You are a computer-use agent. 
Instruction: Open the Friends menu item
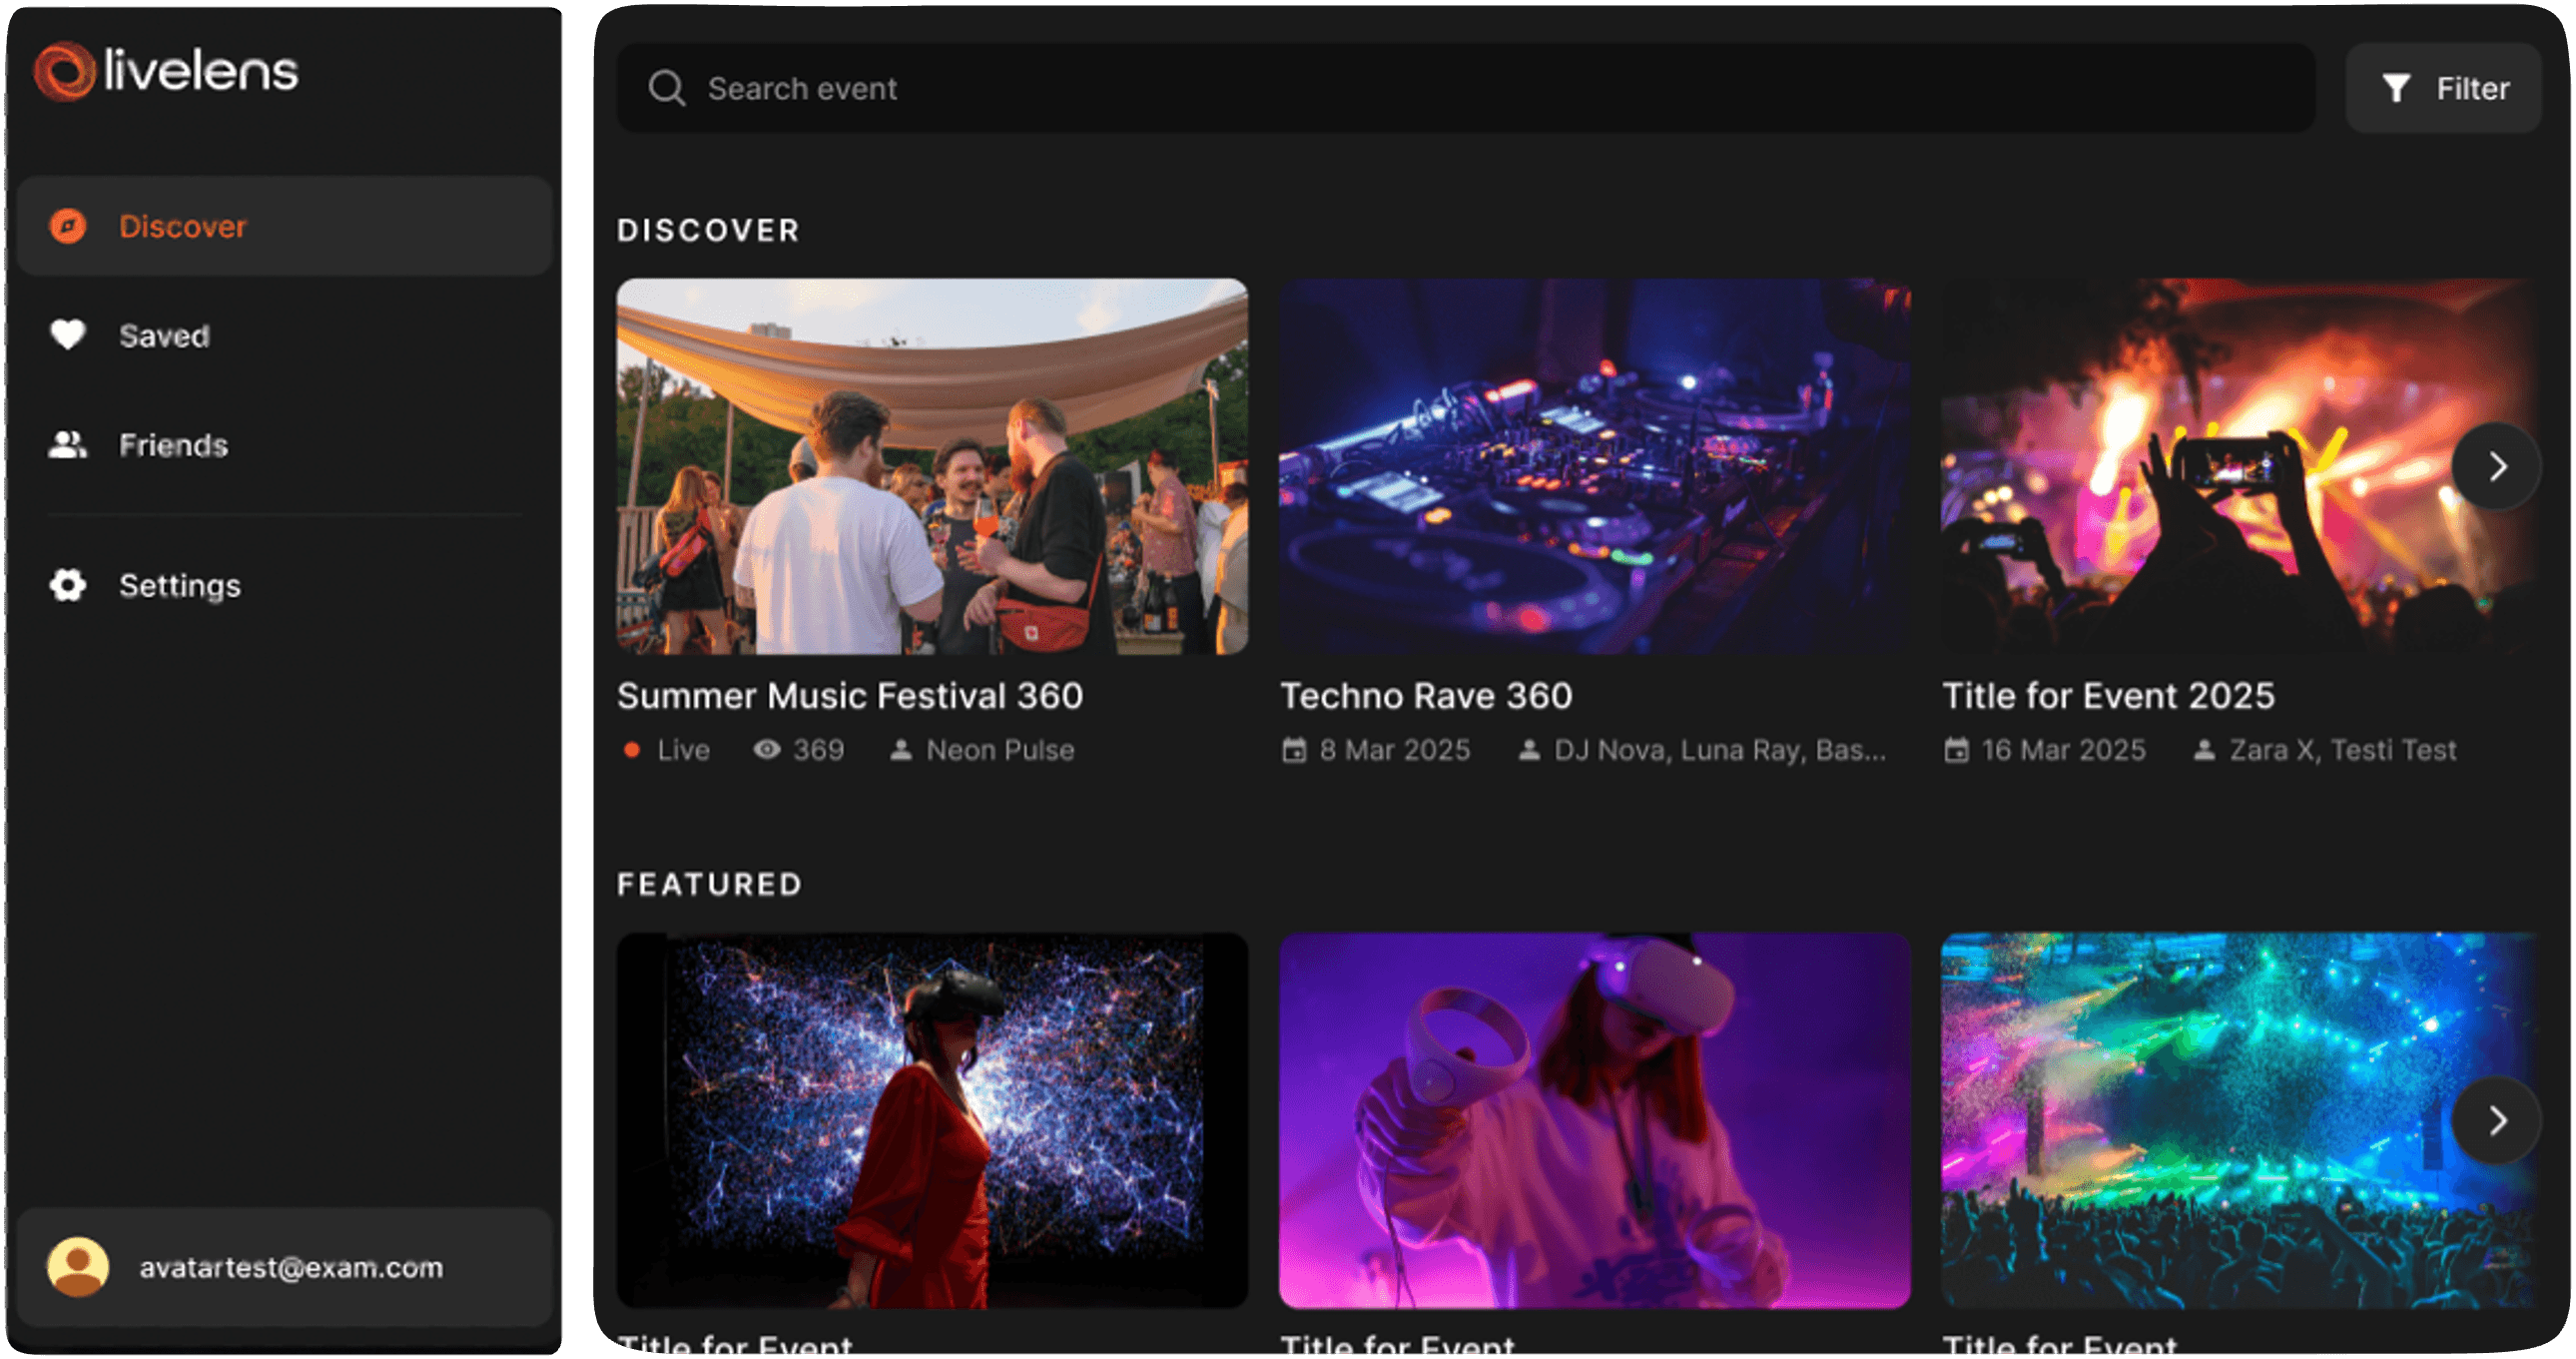coord(174,445)
